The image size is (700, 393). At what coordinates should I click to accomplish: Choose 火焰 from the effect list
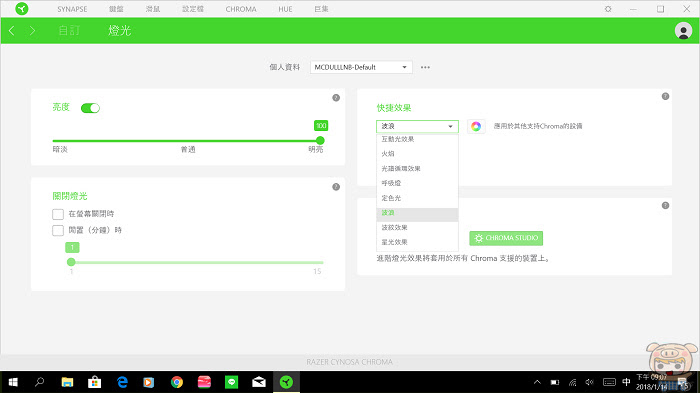tap(417, 154)
